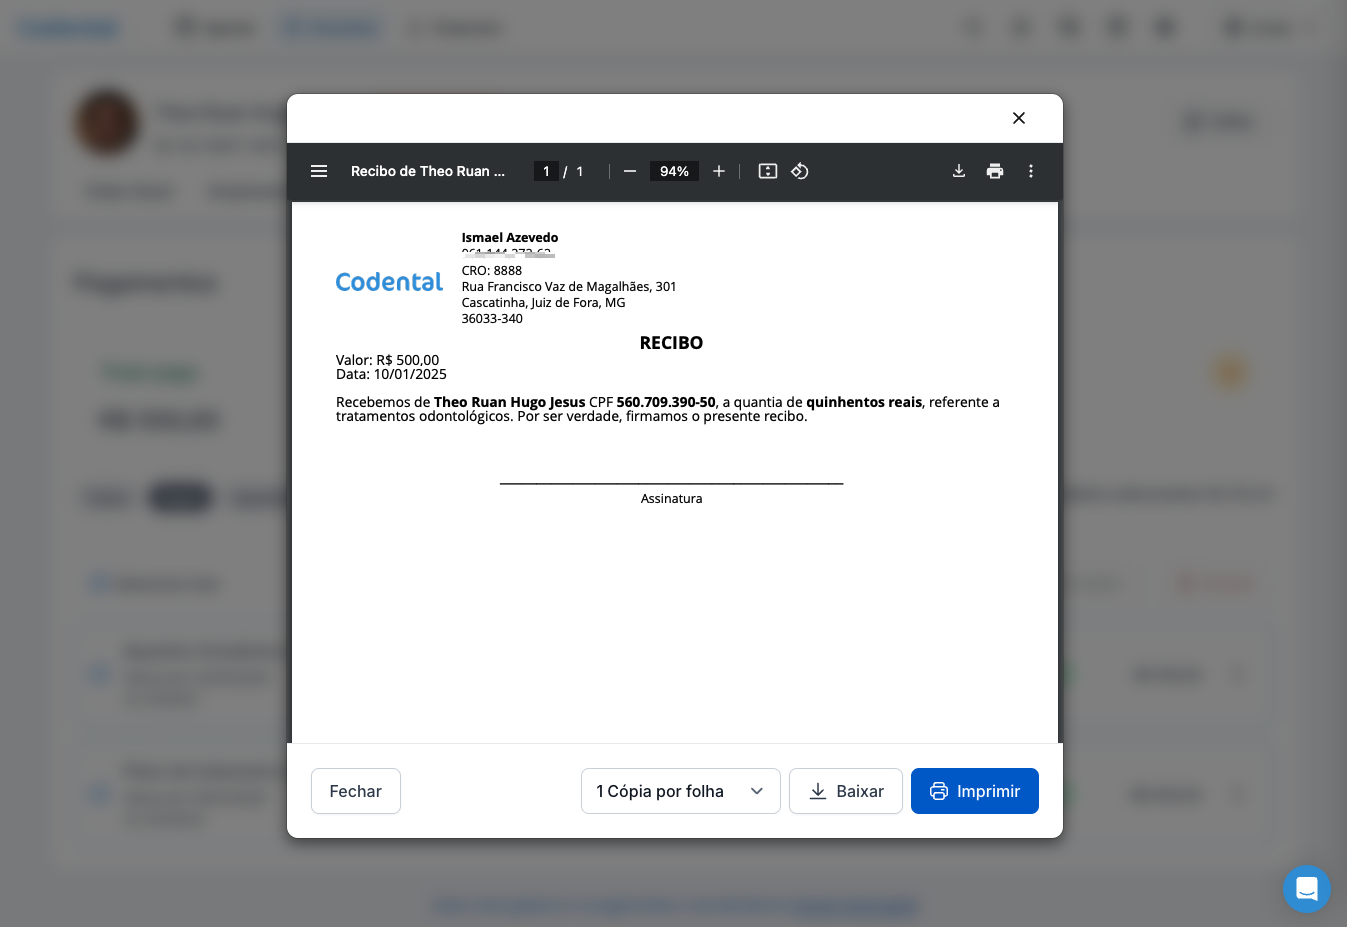This screenshot has height=927, width=1347.
Task: Expand the "1 Cópia por folha" dropdown
Action: tap(680, 791)
